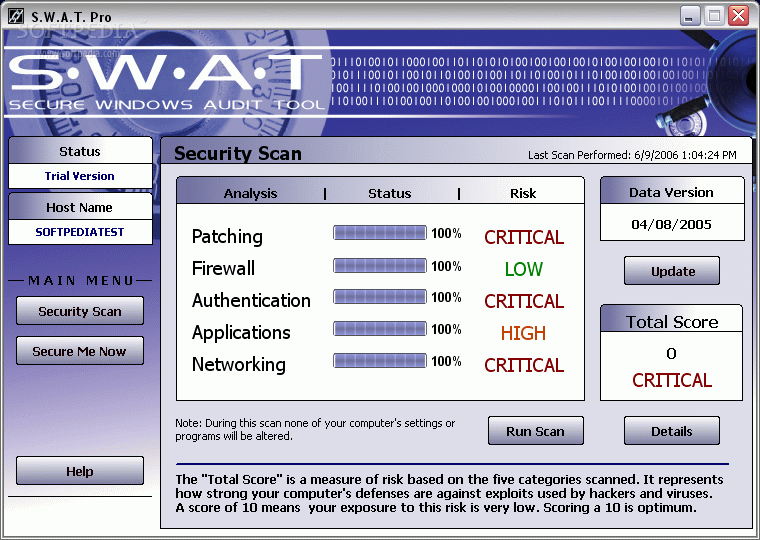Image resolution: width=760 pixels, height=540 pixels.
Task: Click the Firewall progress bar
Action: pos(380,266)
